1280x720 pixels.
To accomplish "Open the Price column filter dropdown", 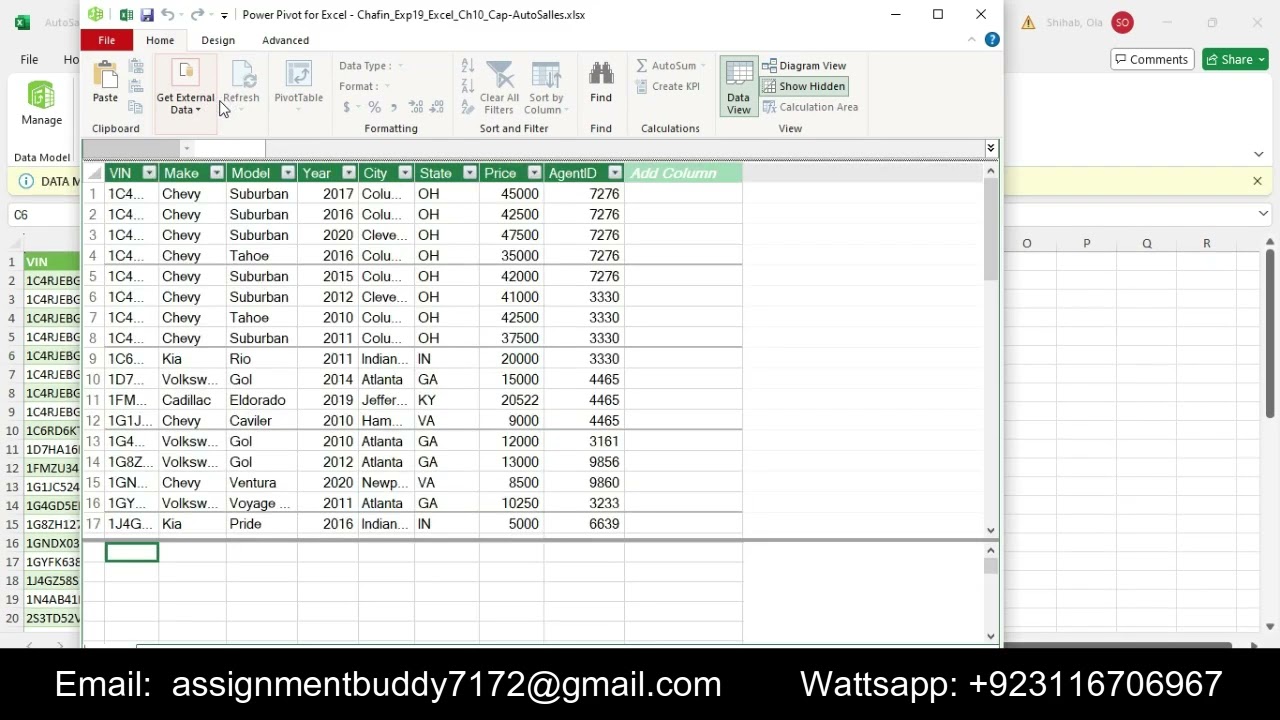I will click(534, 173).
